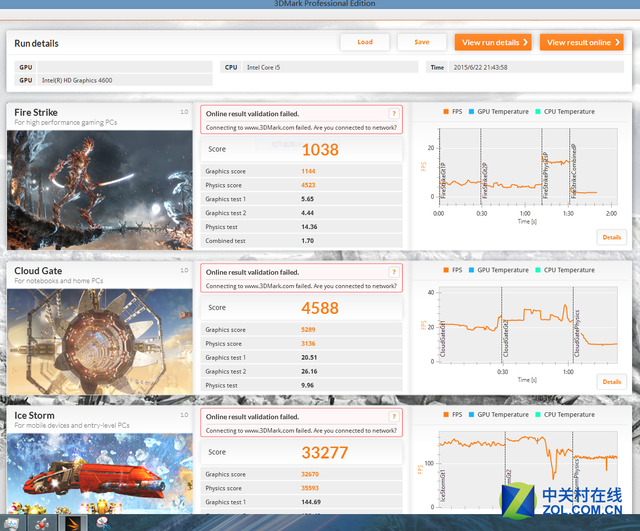Select Cloud Gate Graphics test 2 row 26.16
This screenshot has height=531, width=640.
coord(301,371)
